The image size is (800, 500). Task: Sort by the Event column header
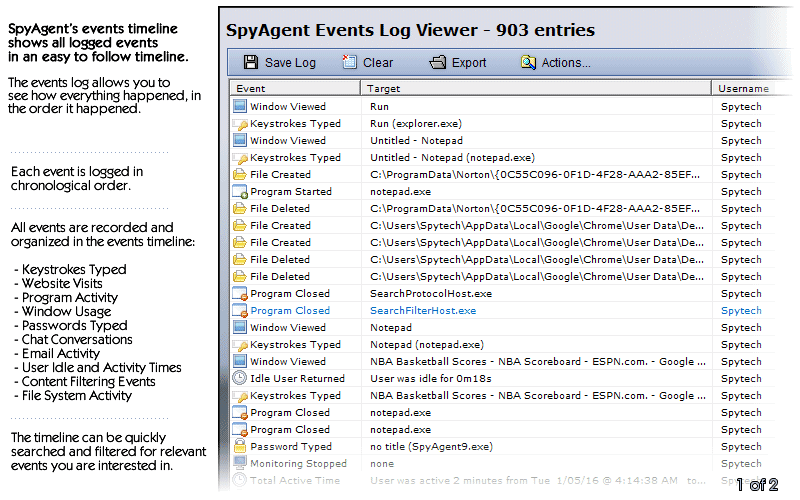tap(295, 88)
